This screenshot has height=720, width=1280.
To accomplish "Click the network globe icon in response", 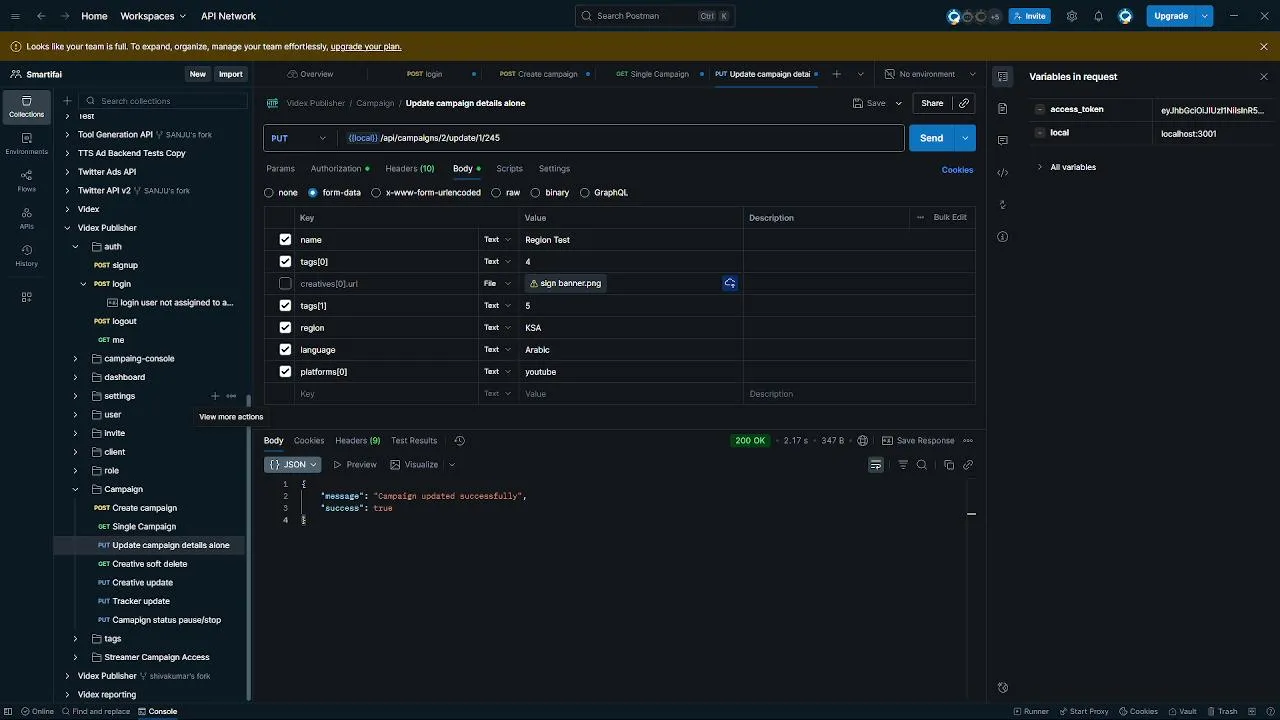I will coord(862,441).
